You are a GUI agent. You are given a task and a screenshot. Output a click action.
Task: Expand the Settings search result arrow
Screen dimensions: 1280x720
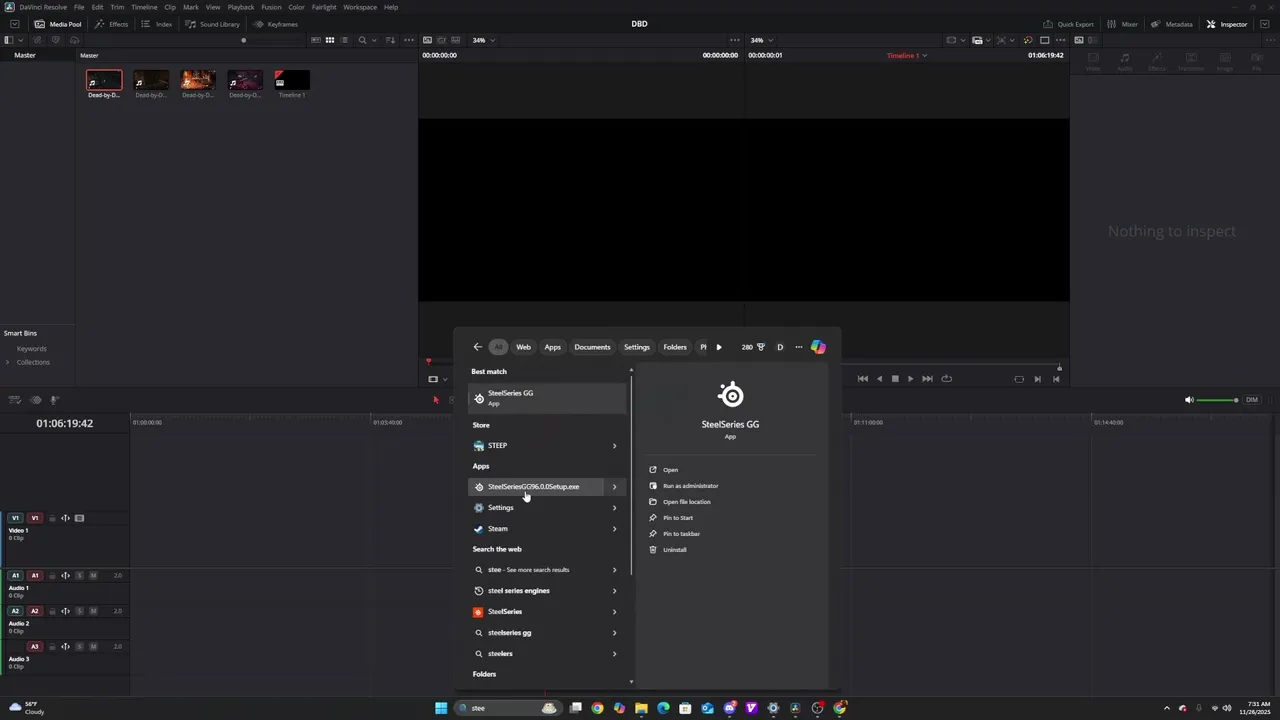pyautogui.click(x=614, y=508)
